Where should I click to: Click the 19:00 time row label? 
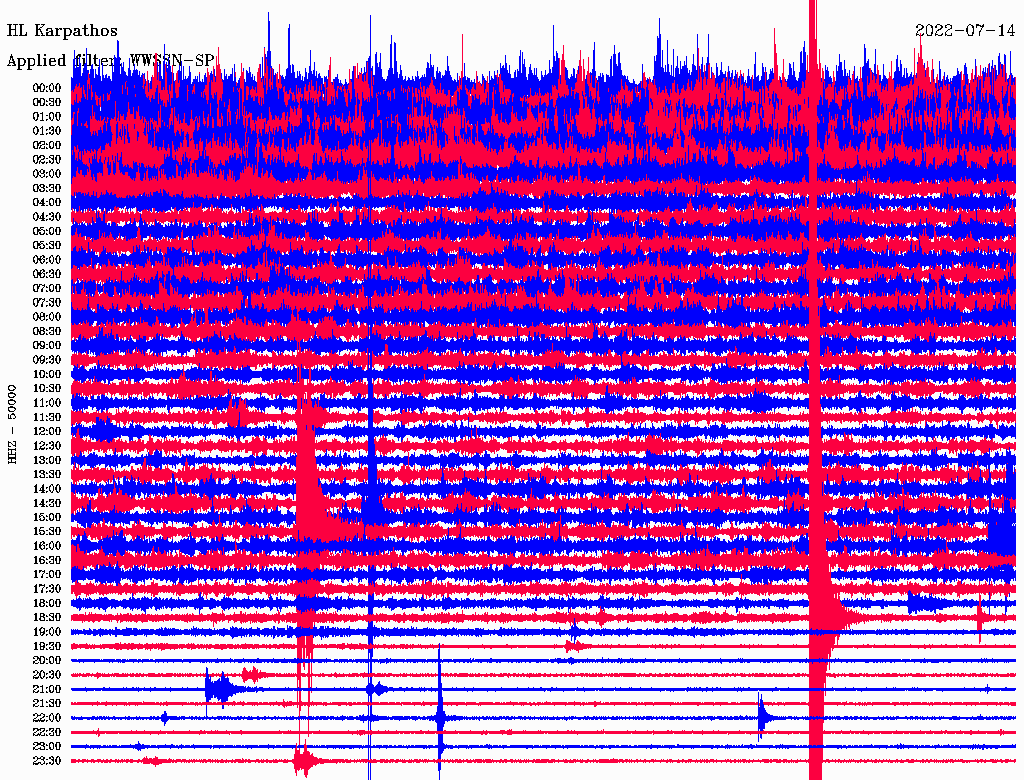[47, 632]
